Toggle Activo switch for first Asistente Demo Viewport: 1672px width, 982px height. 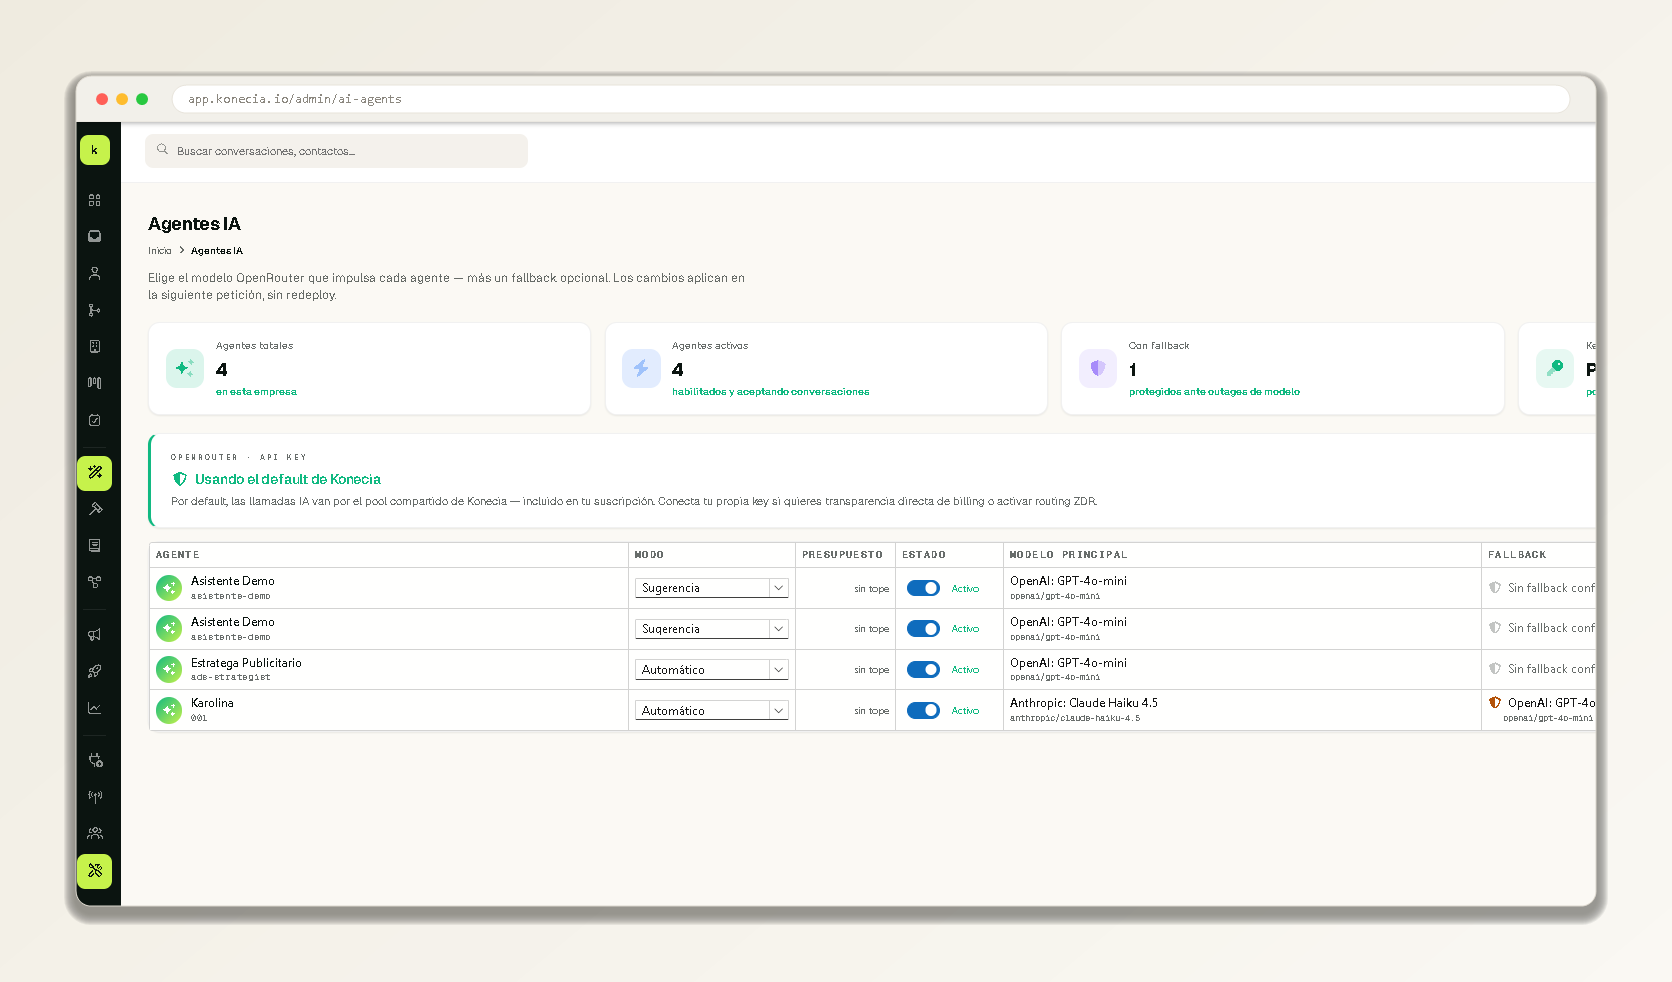[x=923, y=588]
